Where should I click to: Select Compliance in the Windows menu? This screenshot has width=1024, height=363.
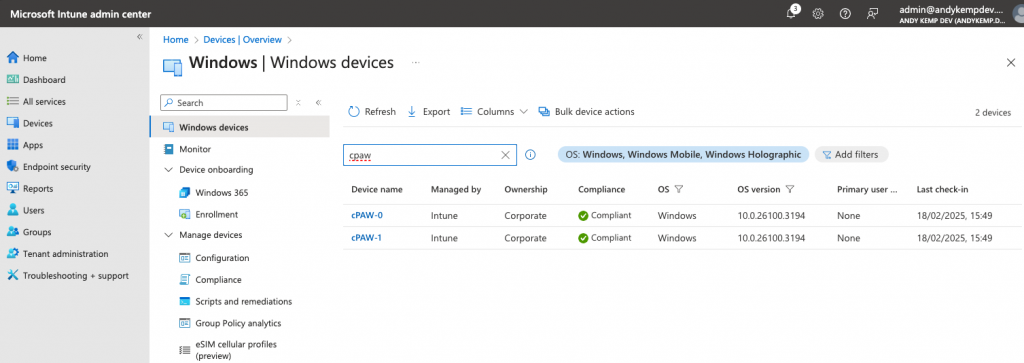218,280
